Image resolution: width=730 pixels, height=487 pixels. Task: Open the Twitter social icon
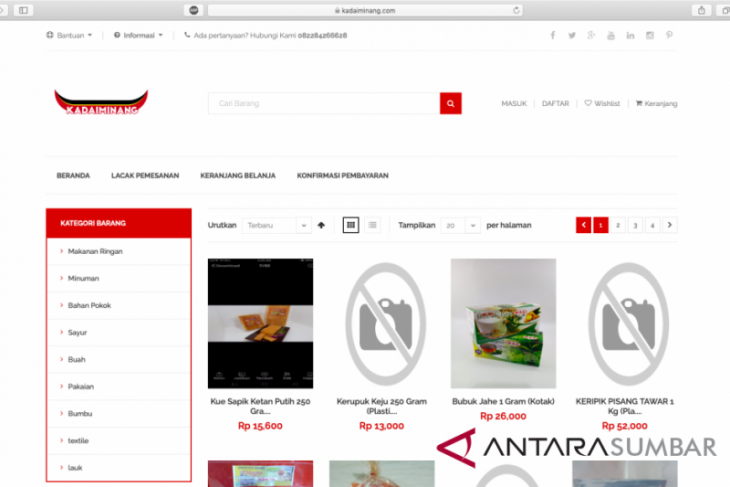tap(572, 35)
